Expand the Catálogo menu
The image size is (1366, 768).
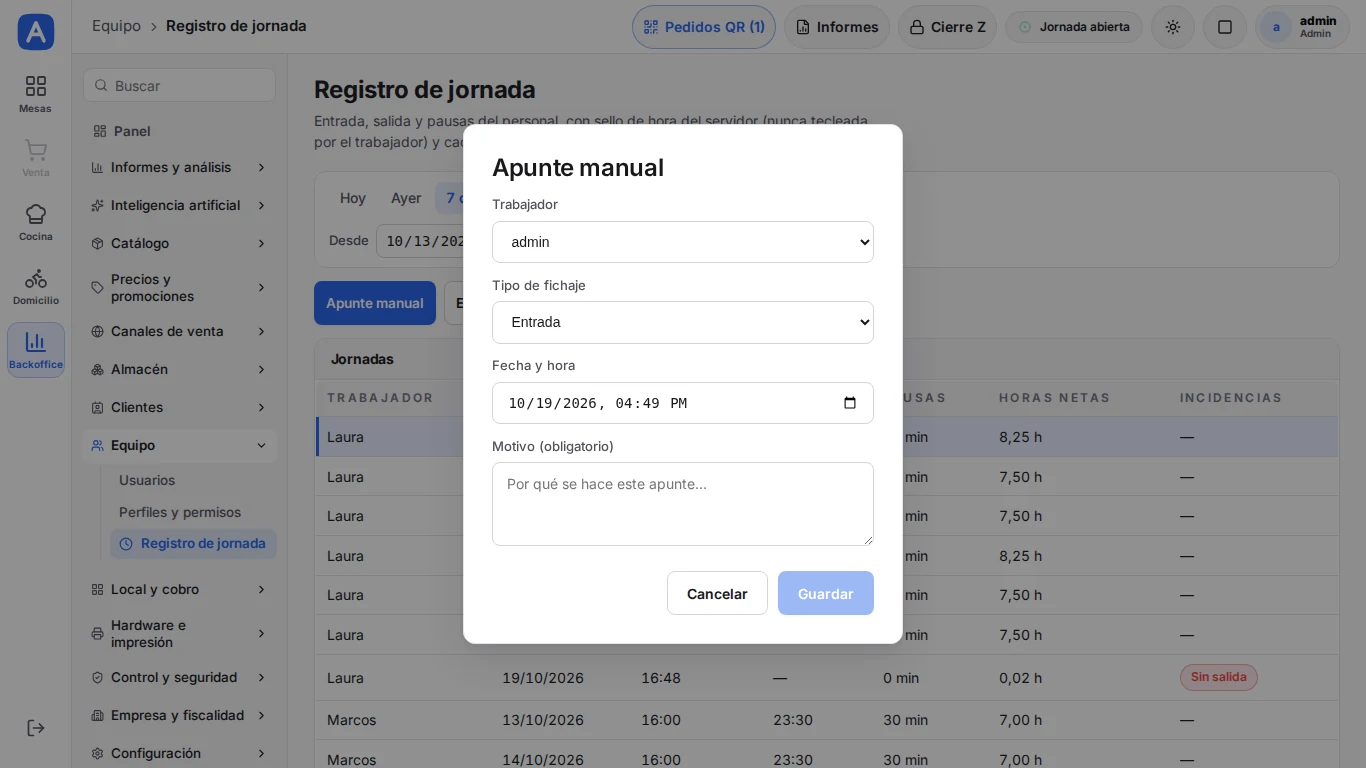[x=179, y=243]
